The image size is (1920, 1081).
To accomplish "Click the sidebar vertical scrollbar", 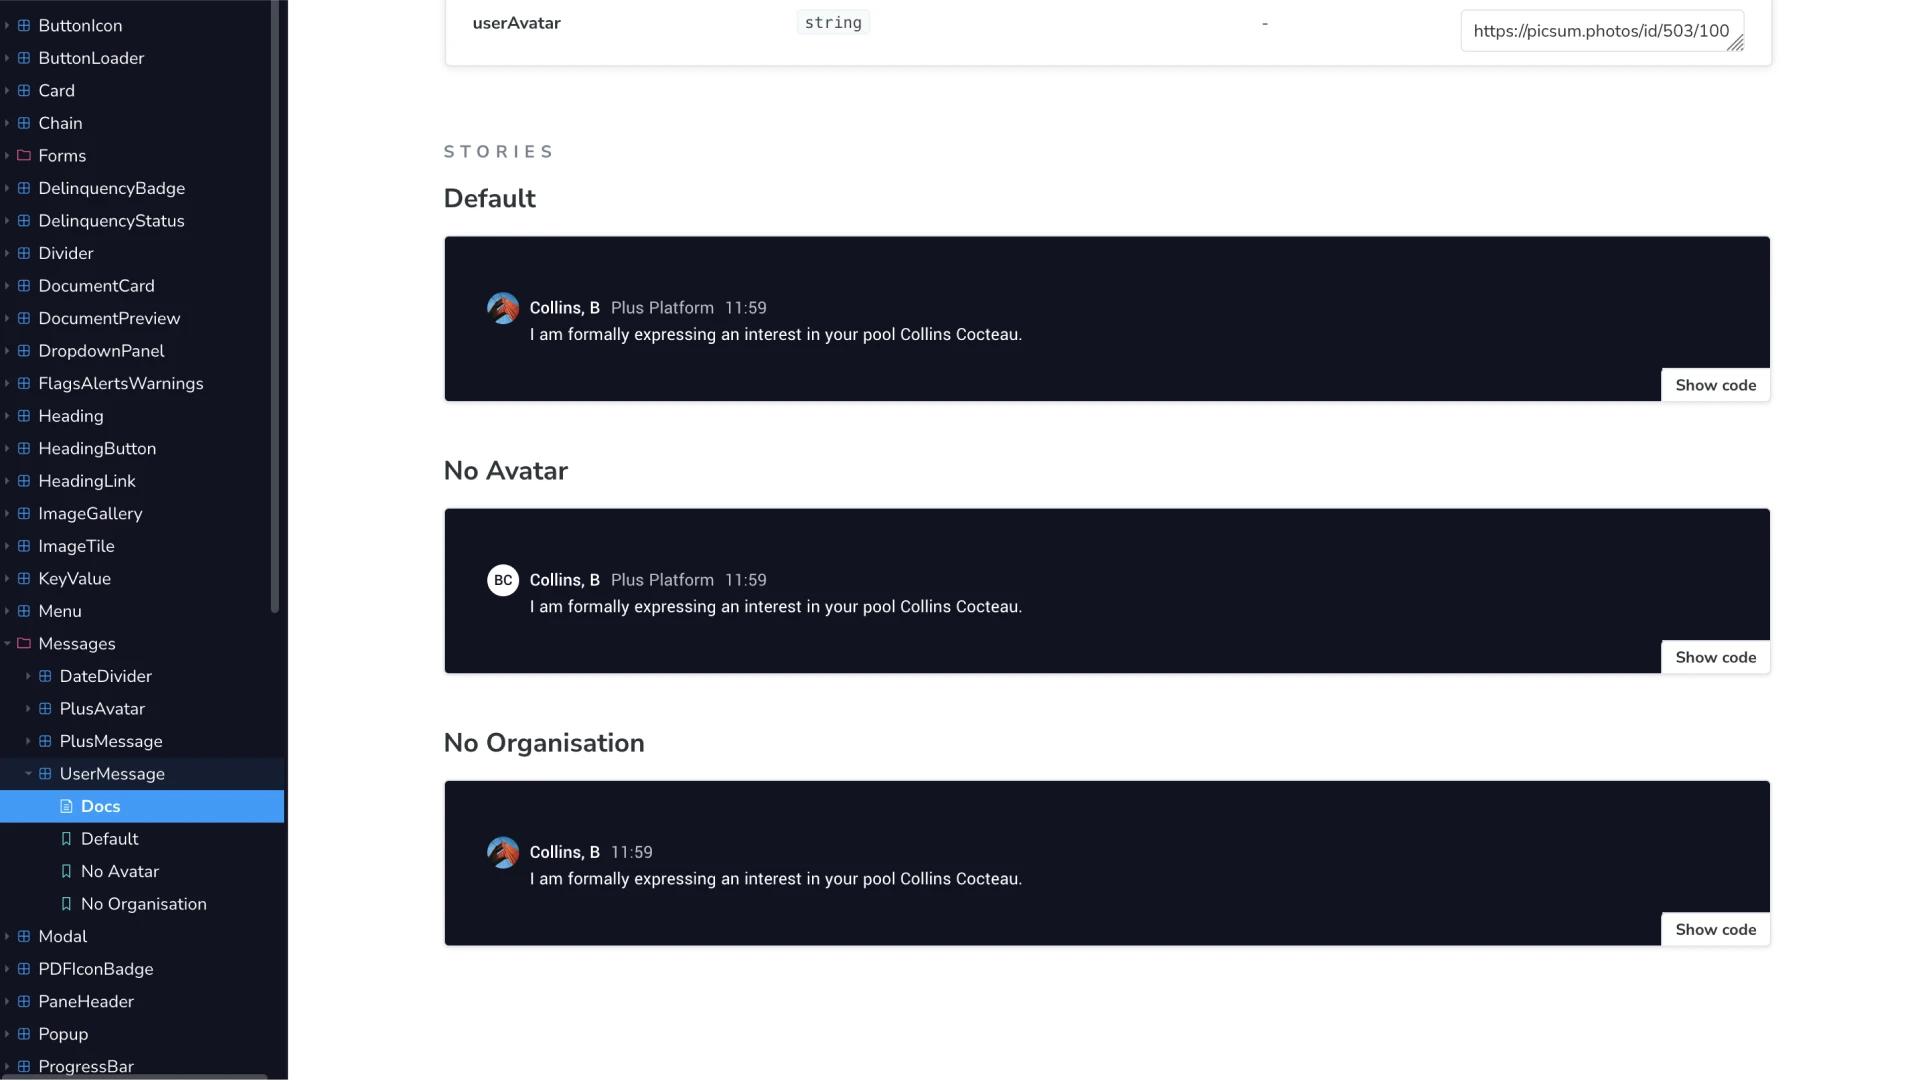I will click(275, 305).
